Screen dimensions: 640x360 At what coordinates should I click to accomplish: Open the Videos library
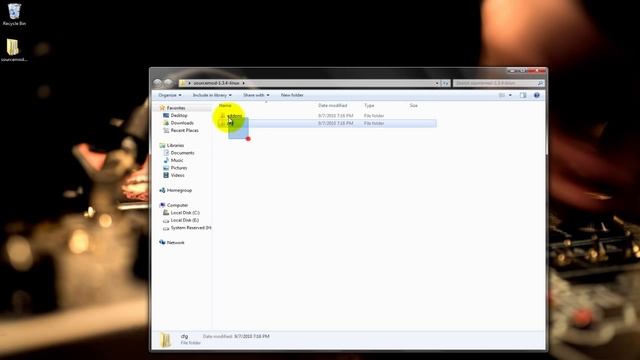(x=178, y=175)
